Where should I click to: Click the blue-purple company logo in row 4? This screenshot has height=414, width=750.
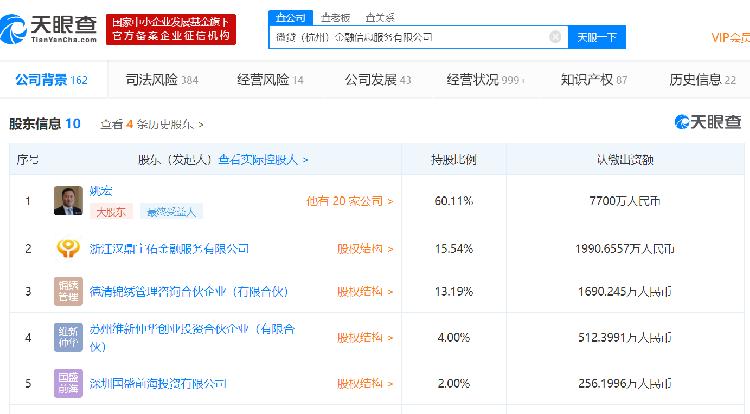pos(69,337)
